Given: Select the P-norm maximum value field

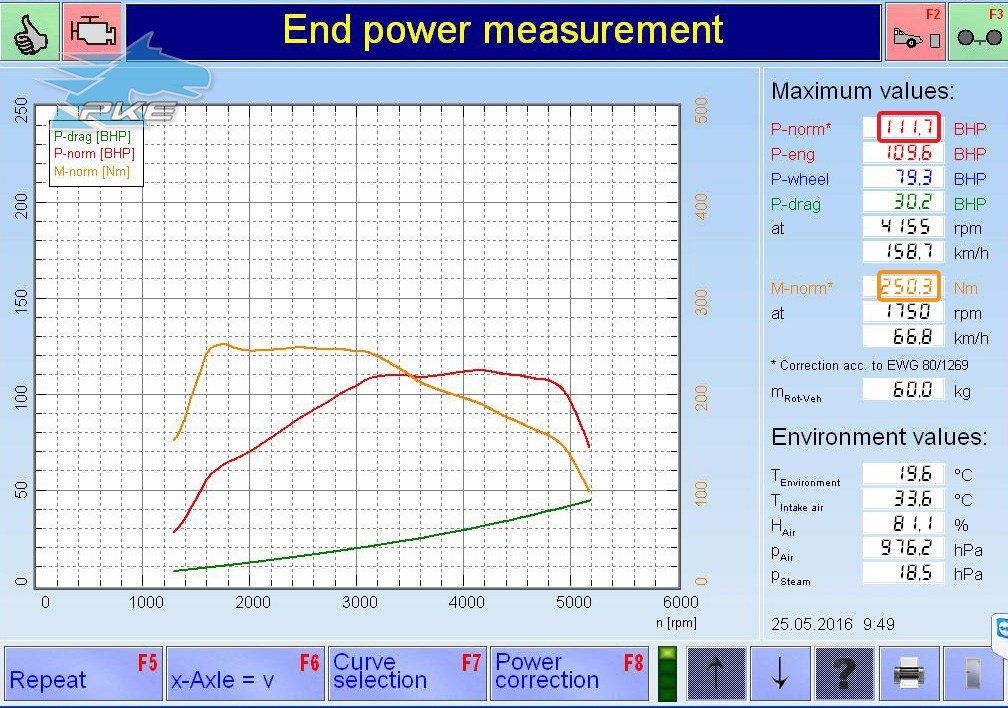Looking at the screenshot, I should click(x=909, y=128).
